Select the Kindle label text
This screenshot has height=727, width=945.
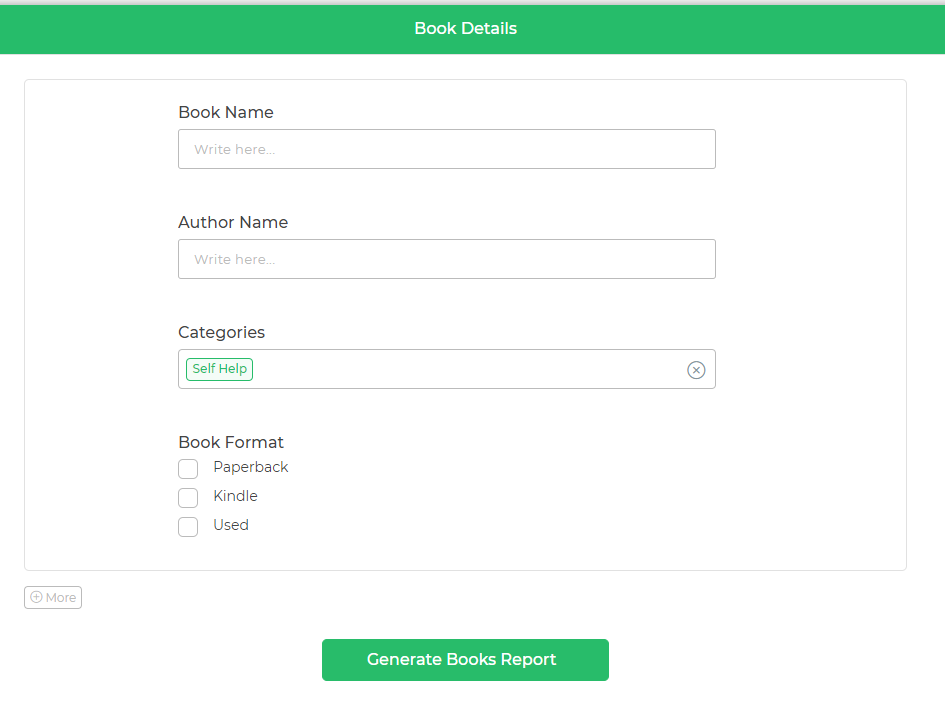236,496
